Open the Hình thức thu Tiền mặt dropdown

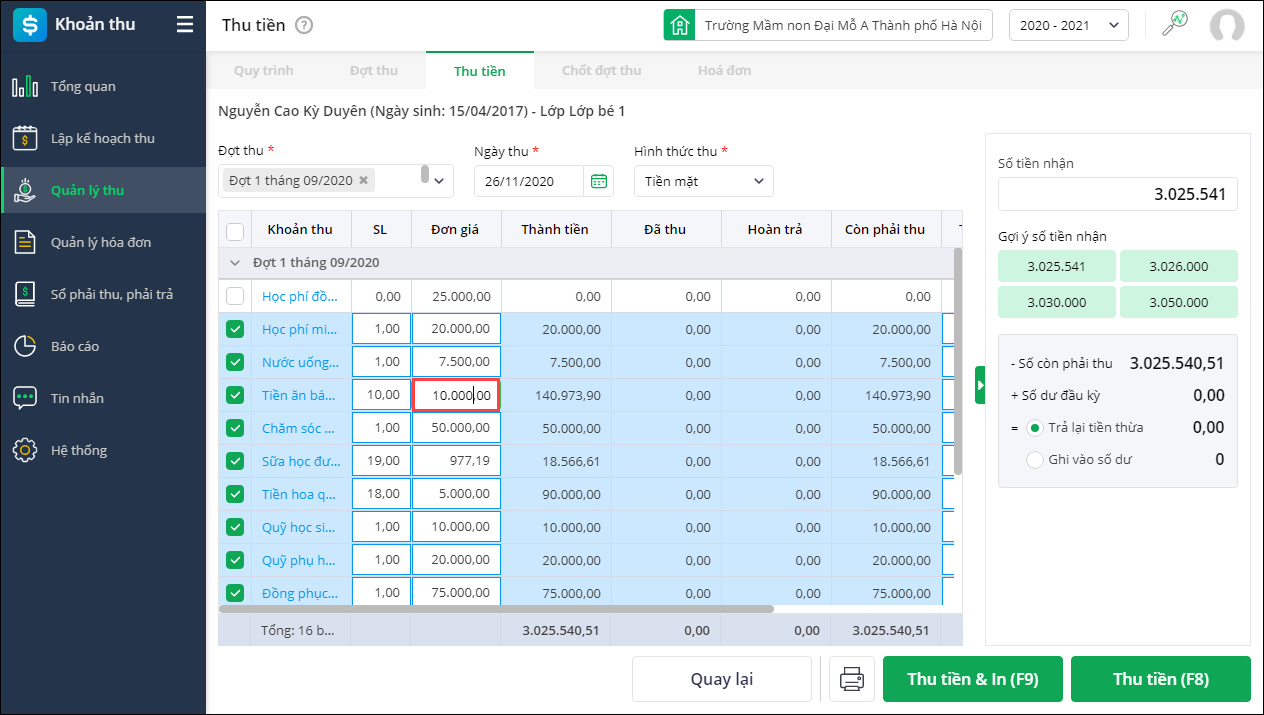(704, 181)
